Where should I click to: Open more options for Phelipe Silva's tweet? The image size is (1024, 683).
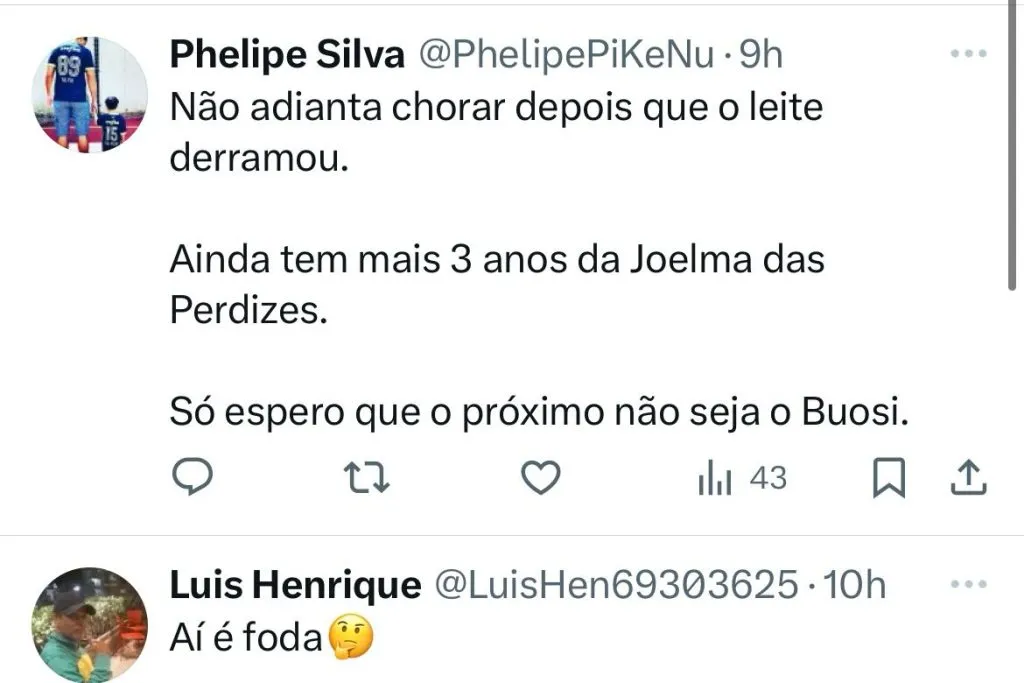tap(968, 54)
